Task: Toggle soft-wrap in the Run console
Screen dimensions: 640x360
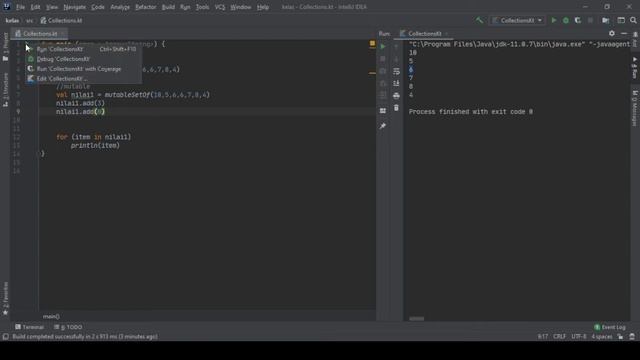Action: (396, 71)
